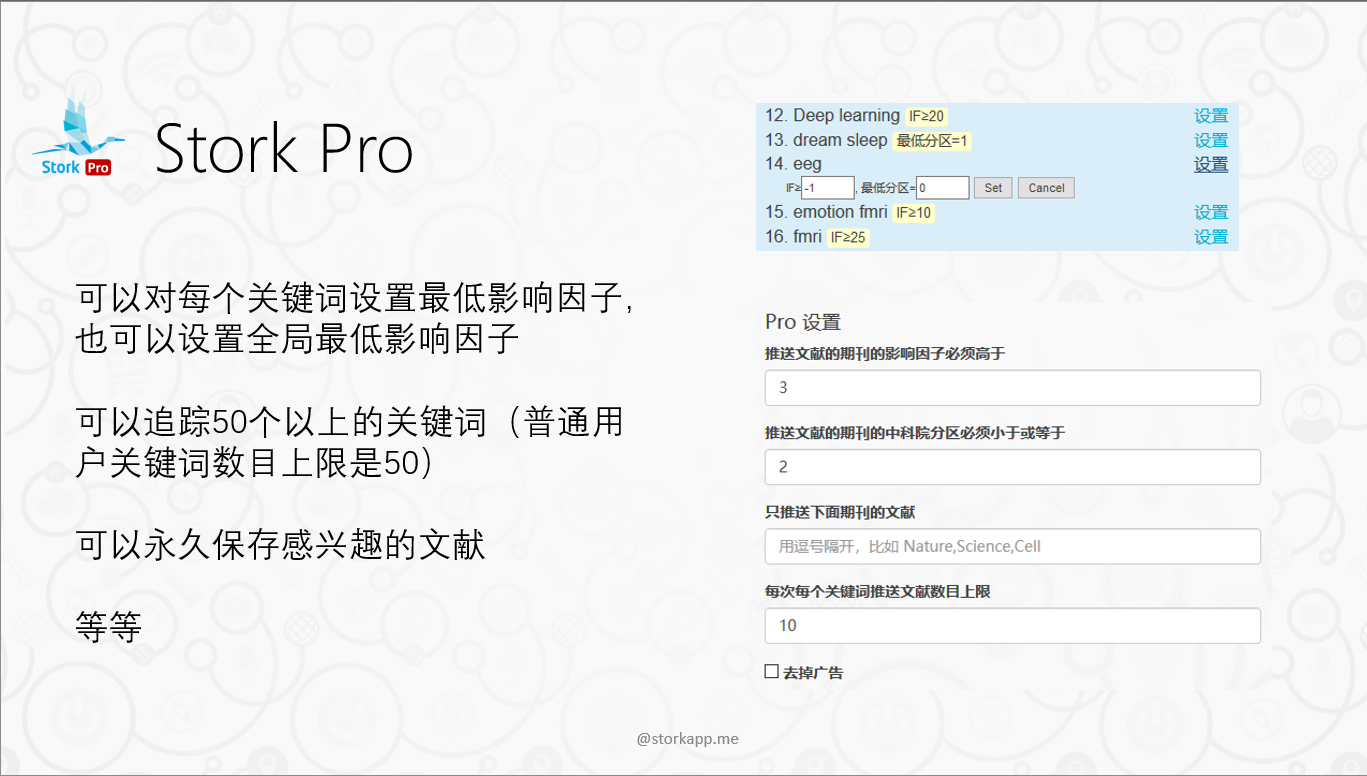Open 设置 link for dream sleep keyword
Screen dimensions: 1367x776
coord(1211,140)
